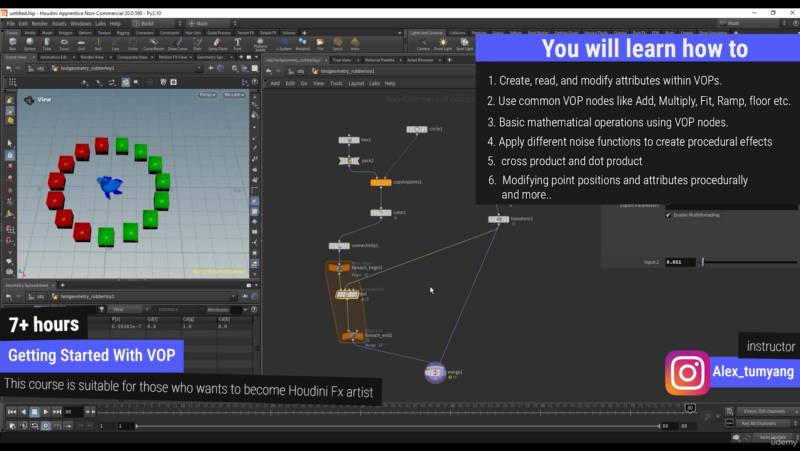Open the No cam camera dropdown

pos(234,95)
